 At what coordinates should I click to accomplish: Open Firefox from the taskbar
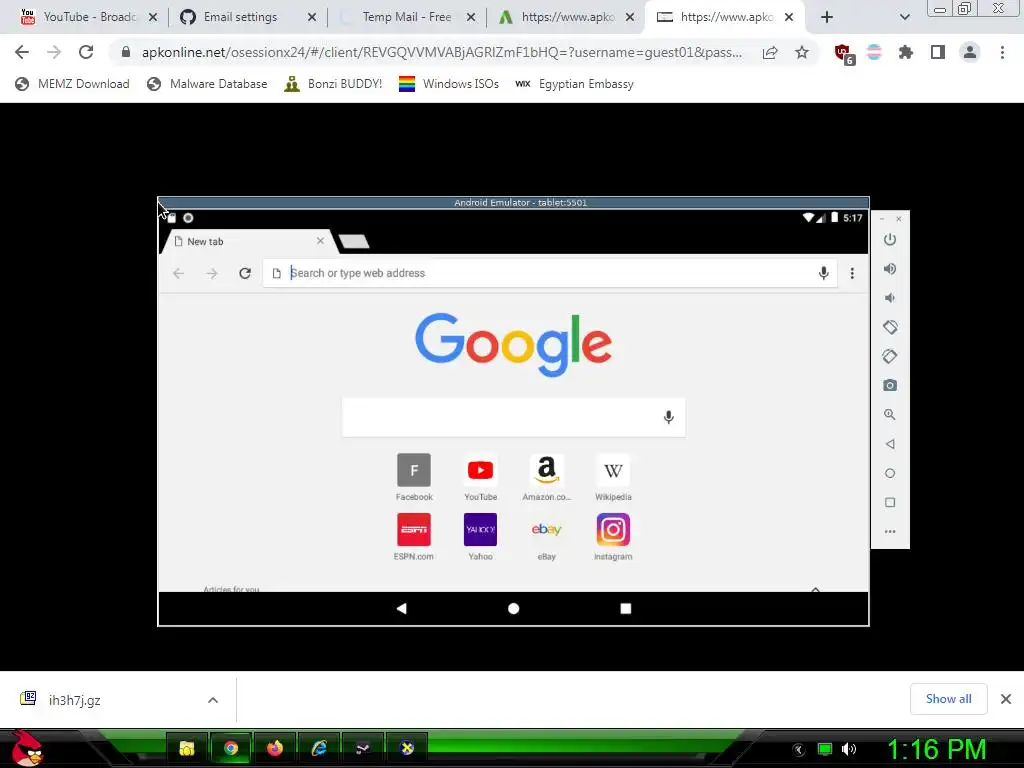tap(275, 748)
